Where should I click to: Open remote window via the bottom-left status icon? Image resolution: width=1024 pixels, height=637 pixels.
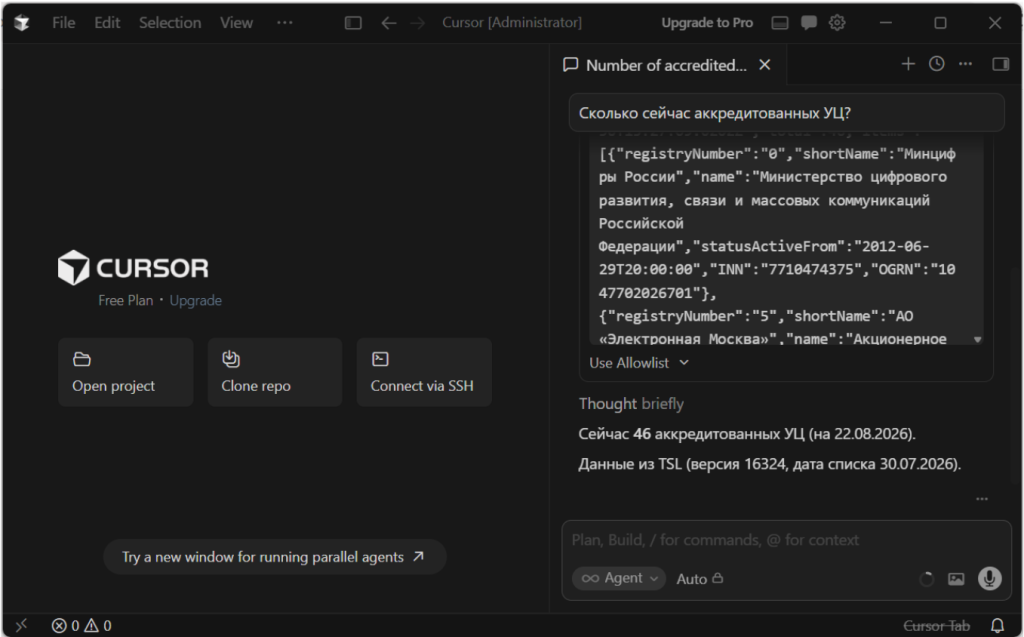[21, 625]
